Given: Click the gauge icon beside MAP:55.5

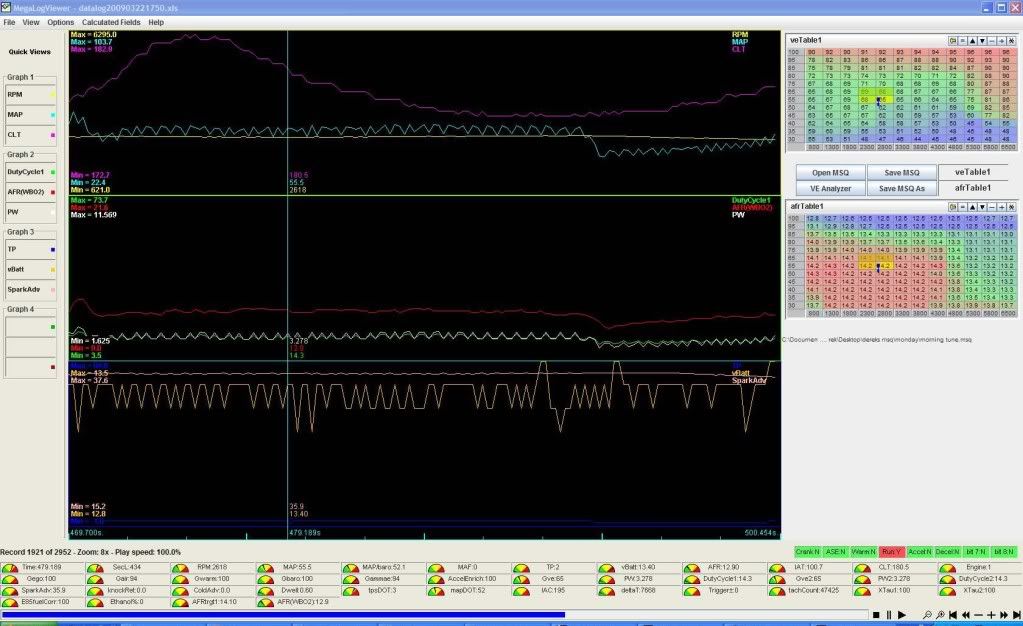Looking at the screenshot, I should click(x=266, y=568).
